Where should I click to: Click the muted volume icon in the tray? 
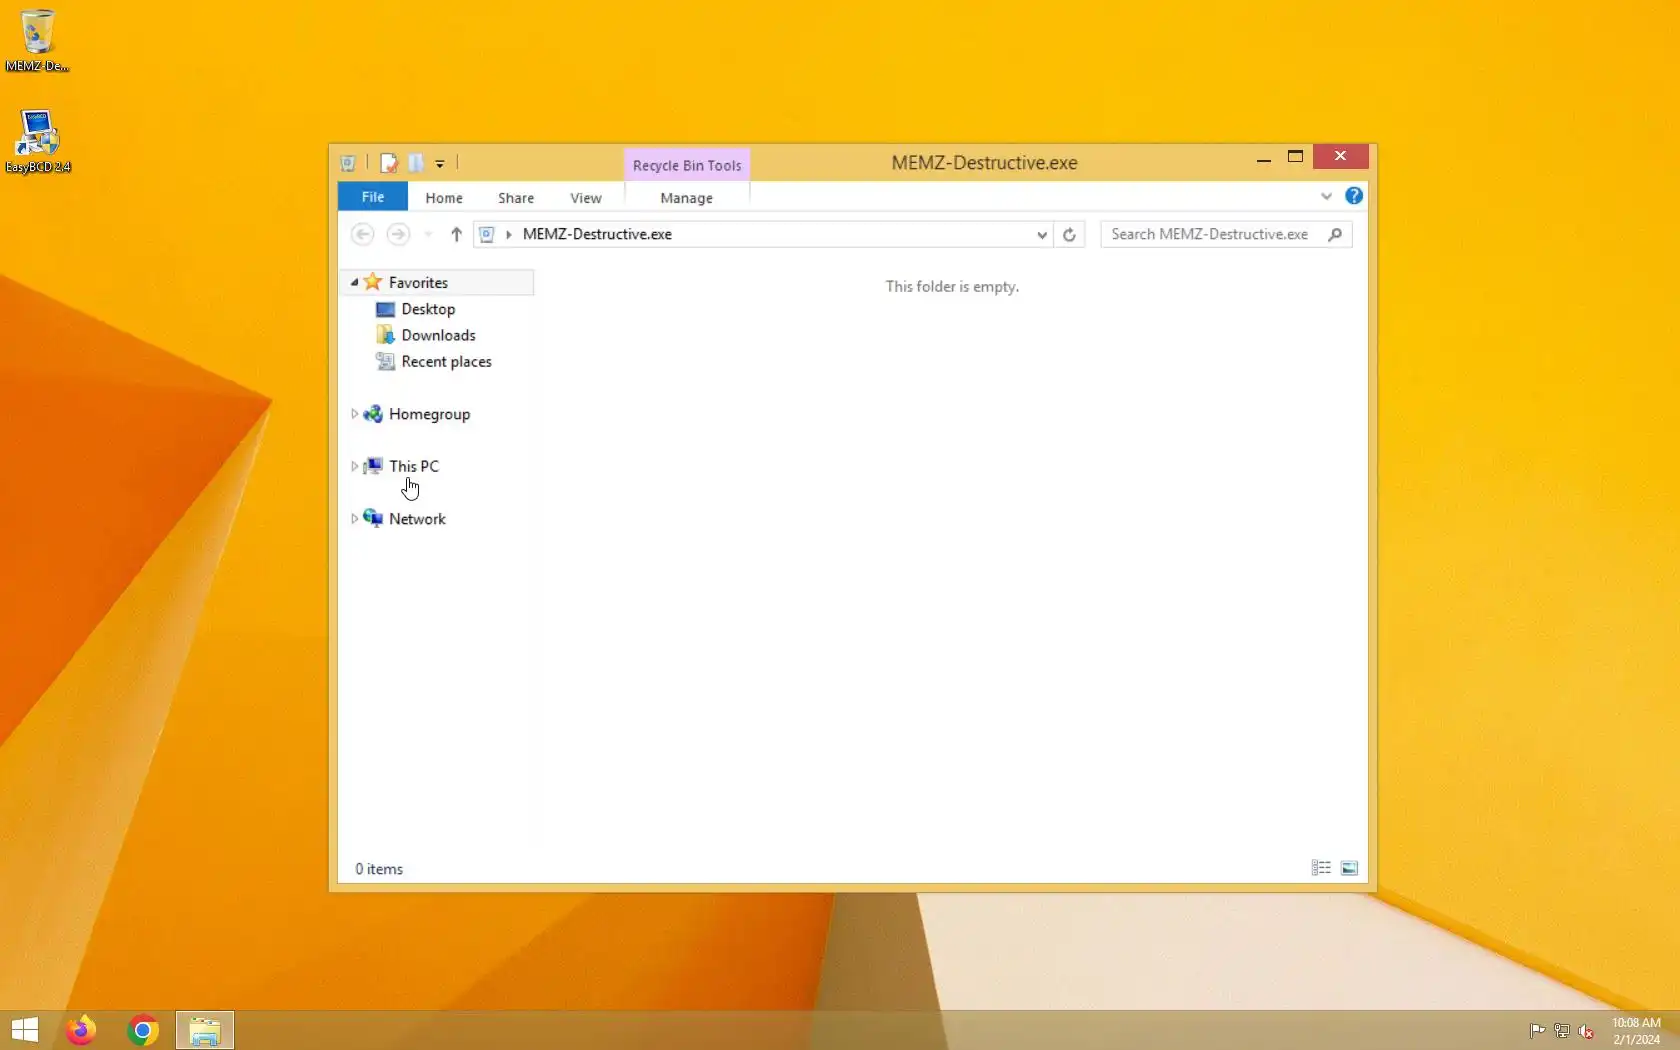click(1586, 1031)
